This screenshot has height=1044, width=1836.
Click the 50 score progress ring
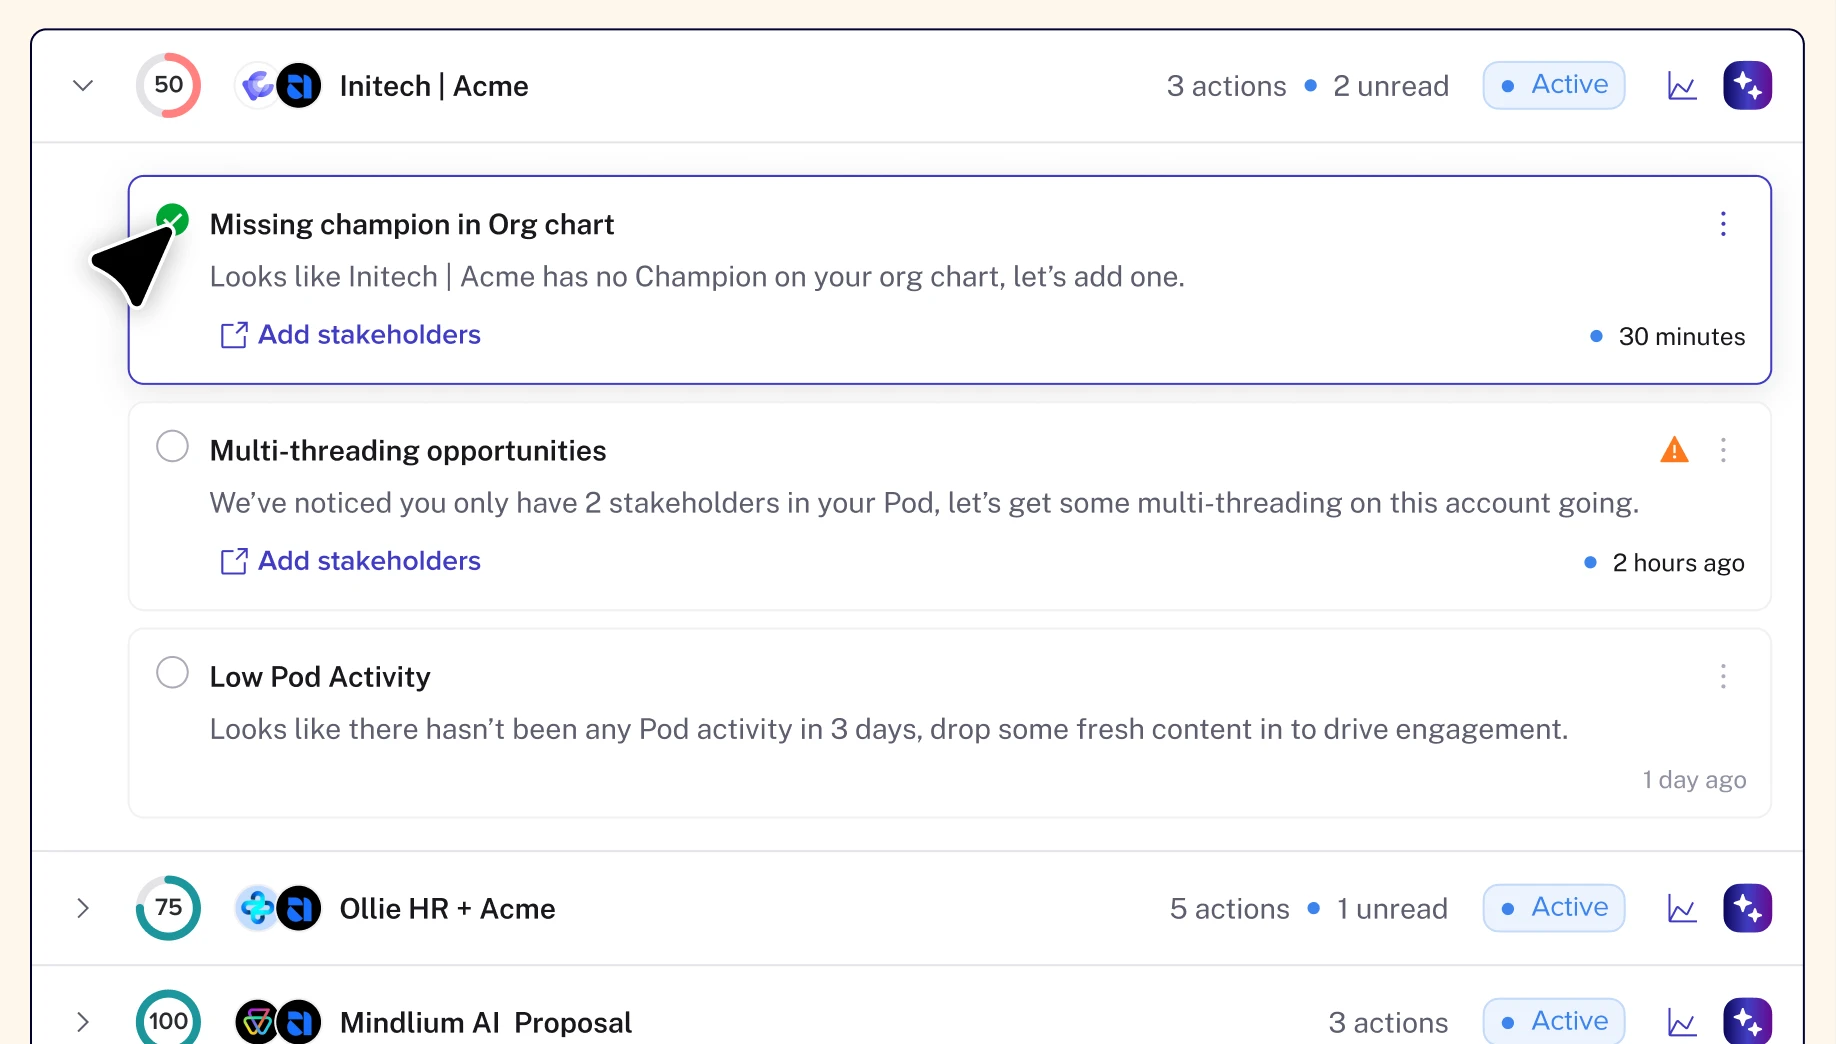[x=168, y=85]
